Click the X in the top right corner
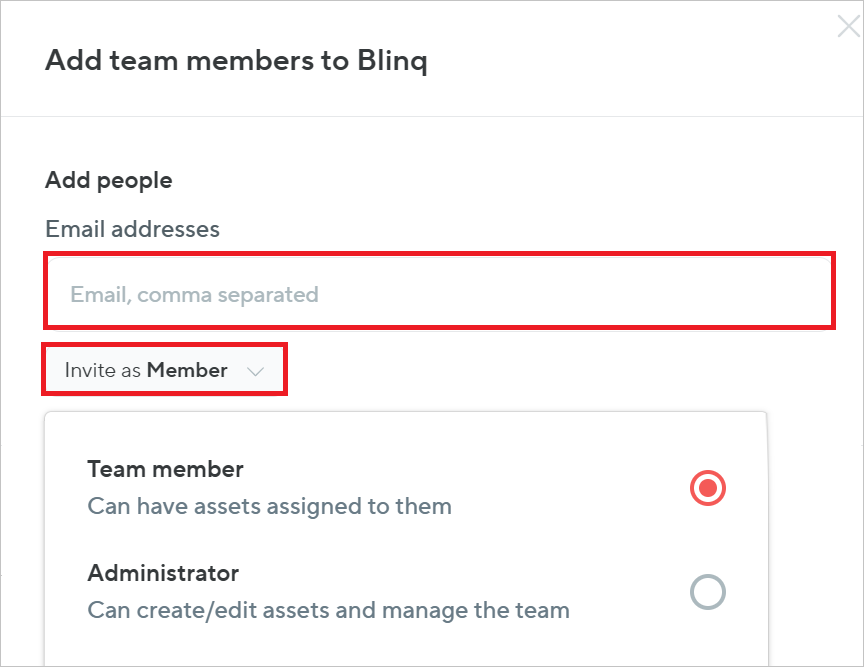This screenshot has width=864, height=667. pyautogui.click(x=847, y=26)
